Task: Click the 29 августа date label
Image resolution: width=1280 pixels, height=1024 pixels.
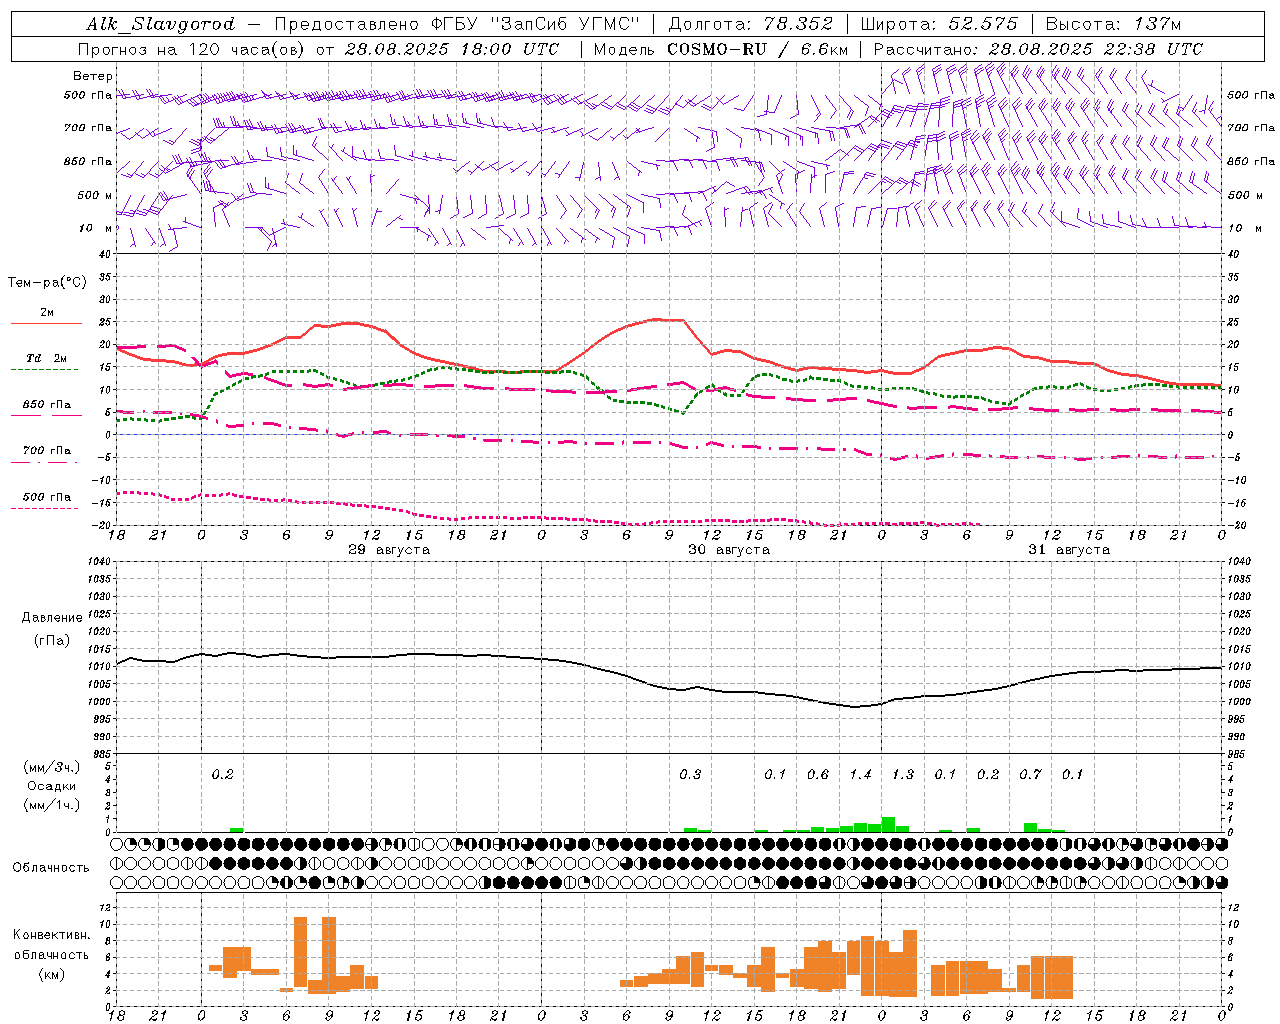Action: pos(389,550)
